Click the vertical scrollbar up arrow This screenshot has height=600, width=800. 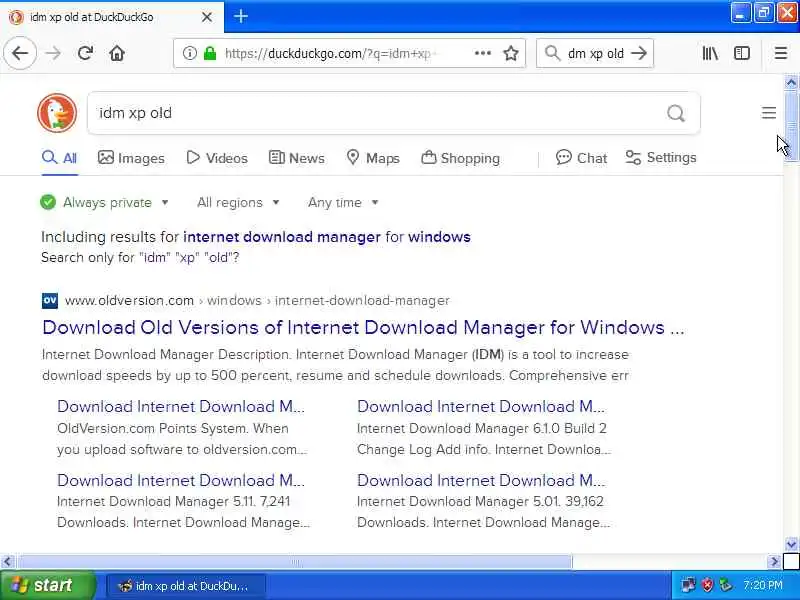[x=791, y=82]
